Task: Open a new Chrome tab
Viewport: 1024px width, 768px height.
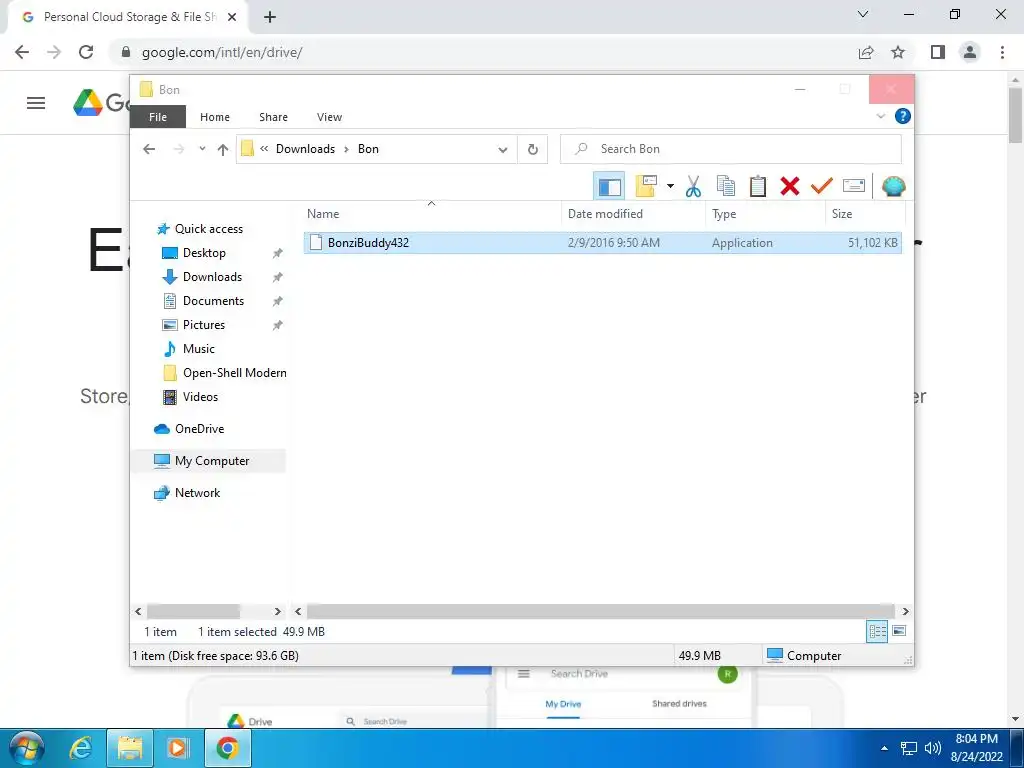Action: click(270, 17)
